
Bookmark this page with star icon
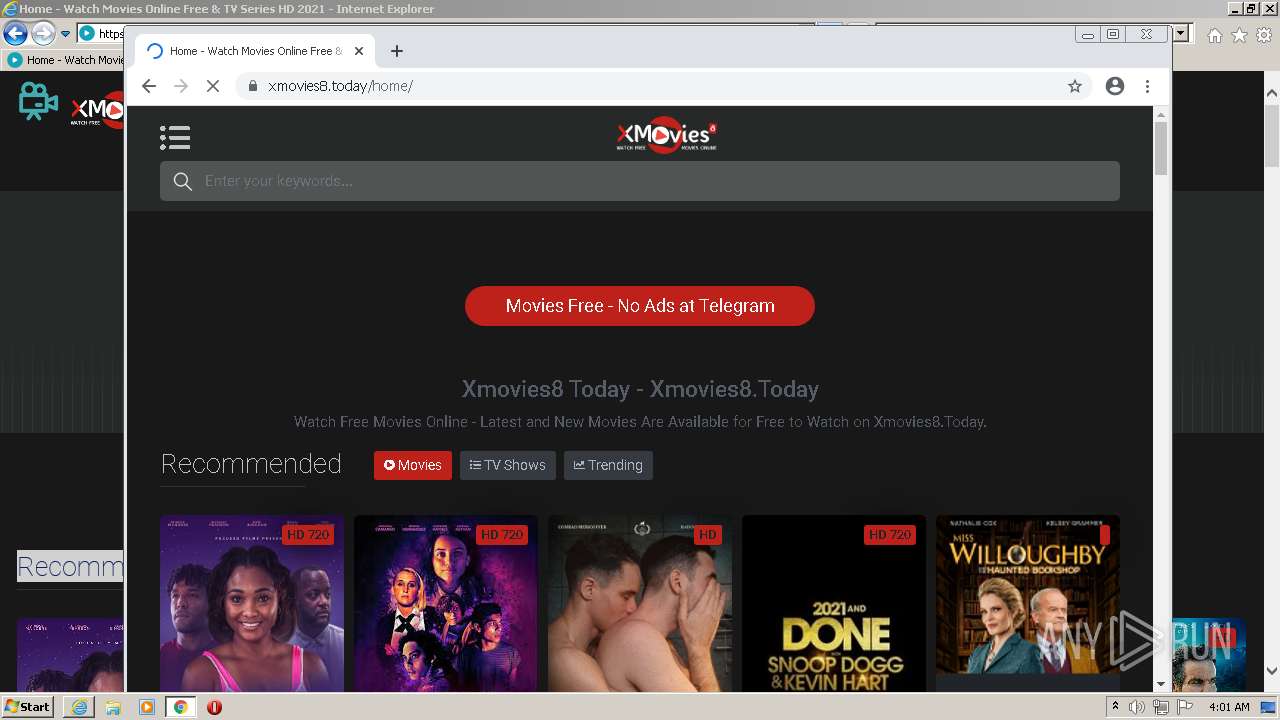[1075, 86]
